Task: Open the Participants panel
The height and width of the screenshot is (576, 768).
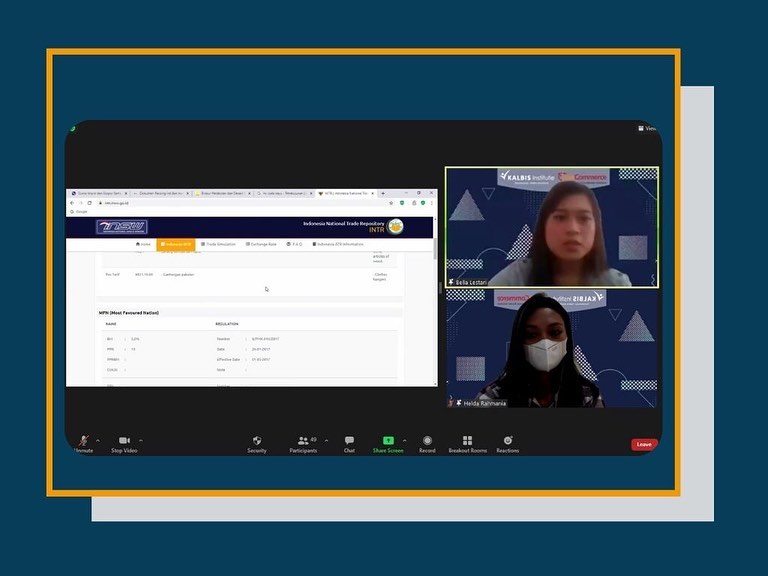Action: click(x=303, y=443)
